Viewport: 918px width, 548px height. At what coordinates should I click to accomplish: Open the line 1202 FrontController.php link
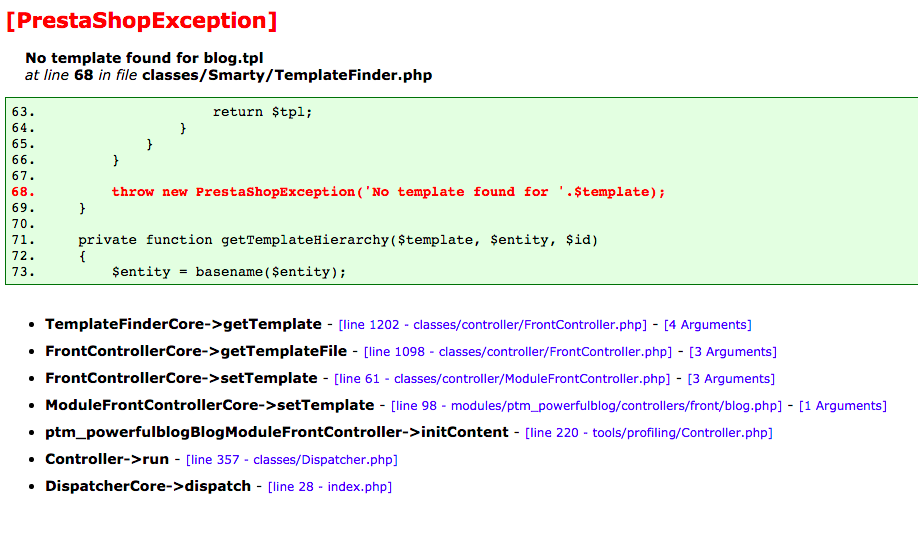(x=492, y=325)
